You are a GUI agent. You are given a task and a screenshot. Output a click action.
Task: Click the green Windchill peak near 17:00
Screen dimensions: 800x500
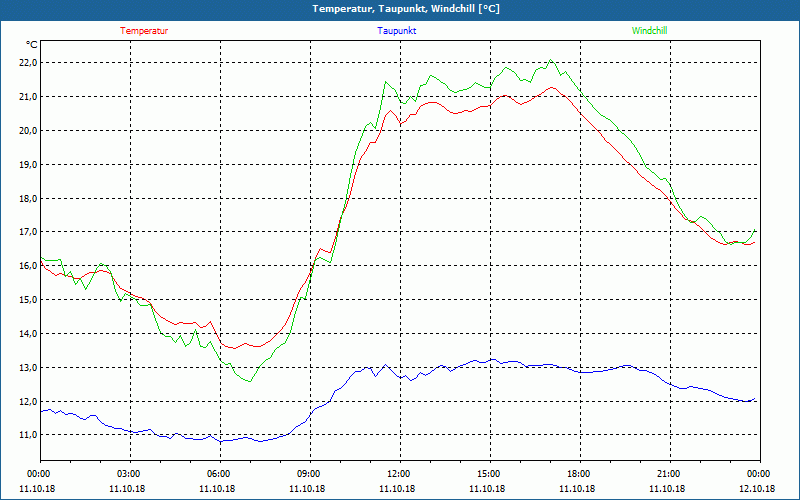point(550,60)
